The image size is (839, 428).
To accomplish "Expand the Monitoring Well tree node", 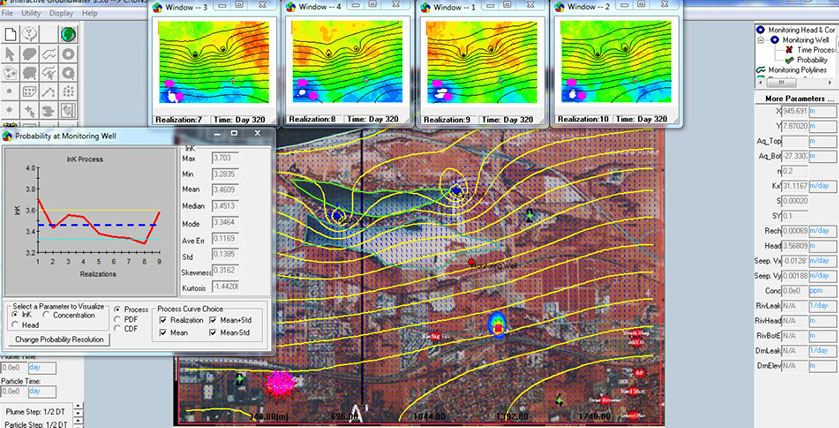I will pos(763,38).
